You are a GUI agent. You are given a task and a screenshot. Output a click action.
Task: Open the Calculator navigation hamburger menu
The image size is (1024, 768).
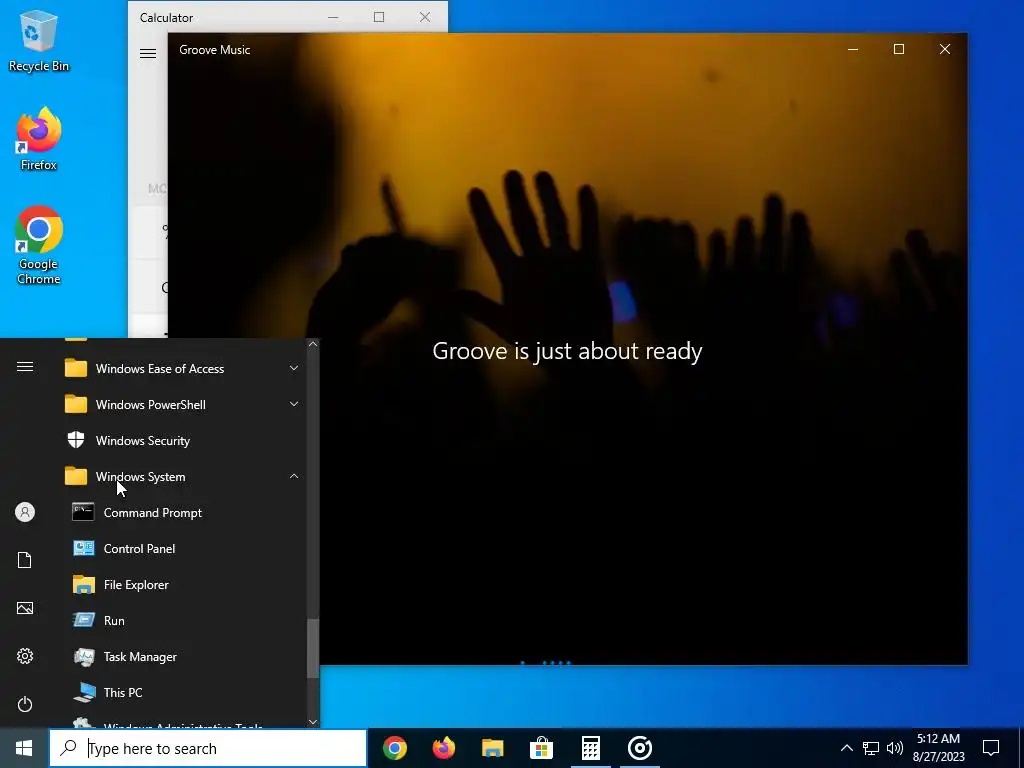point(148,54)
